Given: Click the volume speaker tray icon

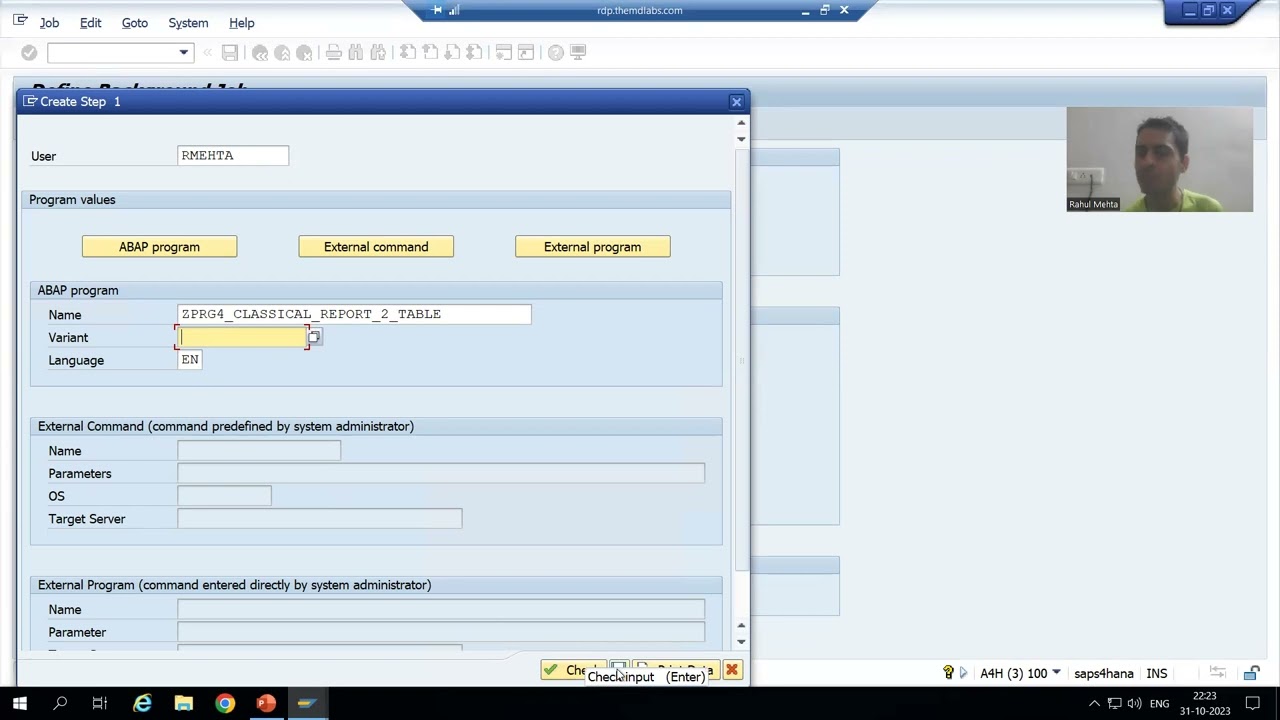Looking at the screenshot, I should [1136, 703].
